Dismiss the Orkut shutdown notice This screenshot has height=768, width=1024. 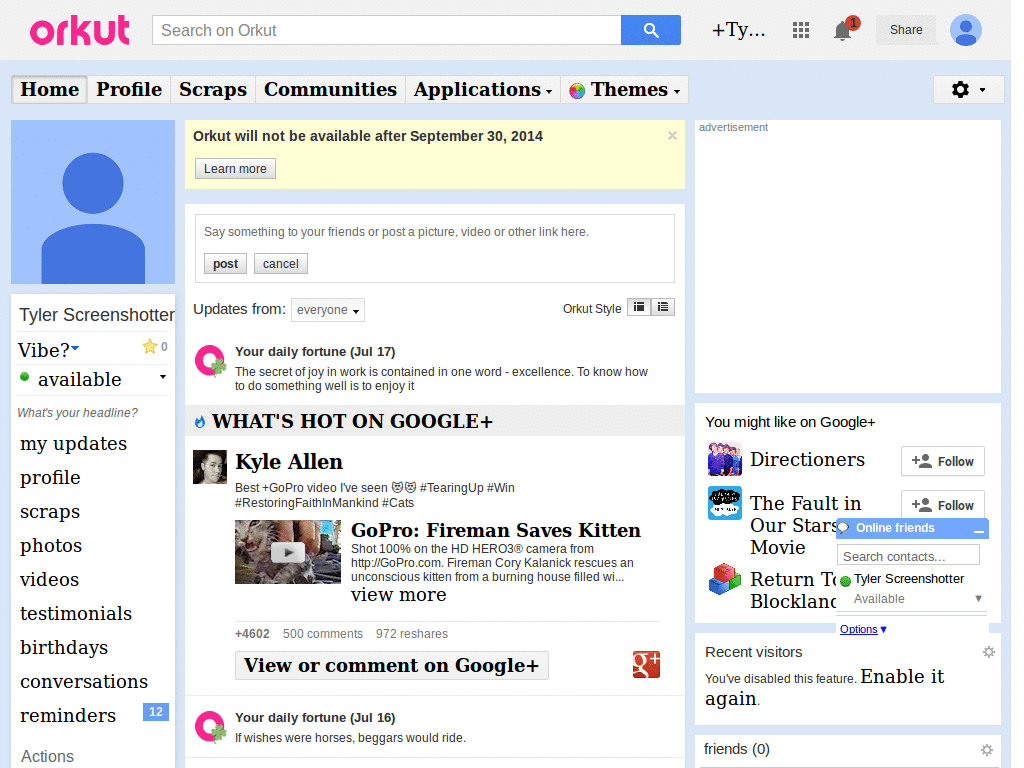(672, 136)
